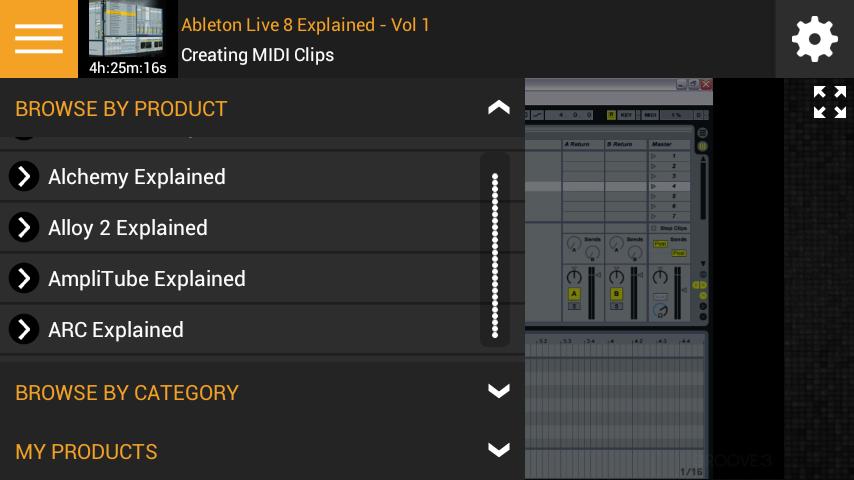Open the AmpliTube Explained arrow icon
This screenshot has height=480, width=854.
click(24, 278)
